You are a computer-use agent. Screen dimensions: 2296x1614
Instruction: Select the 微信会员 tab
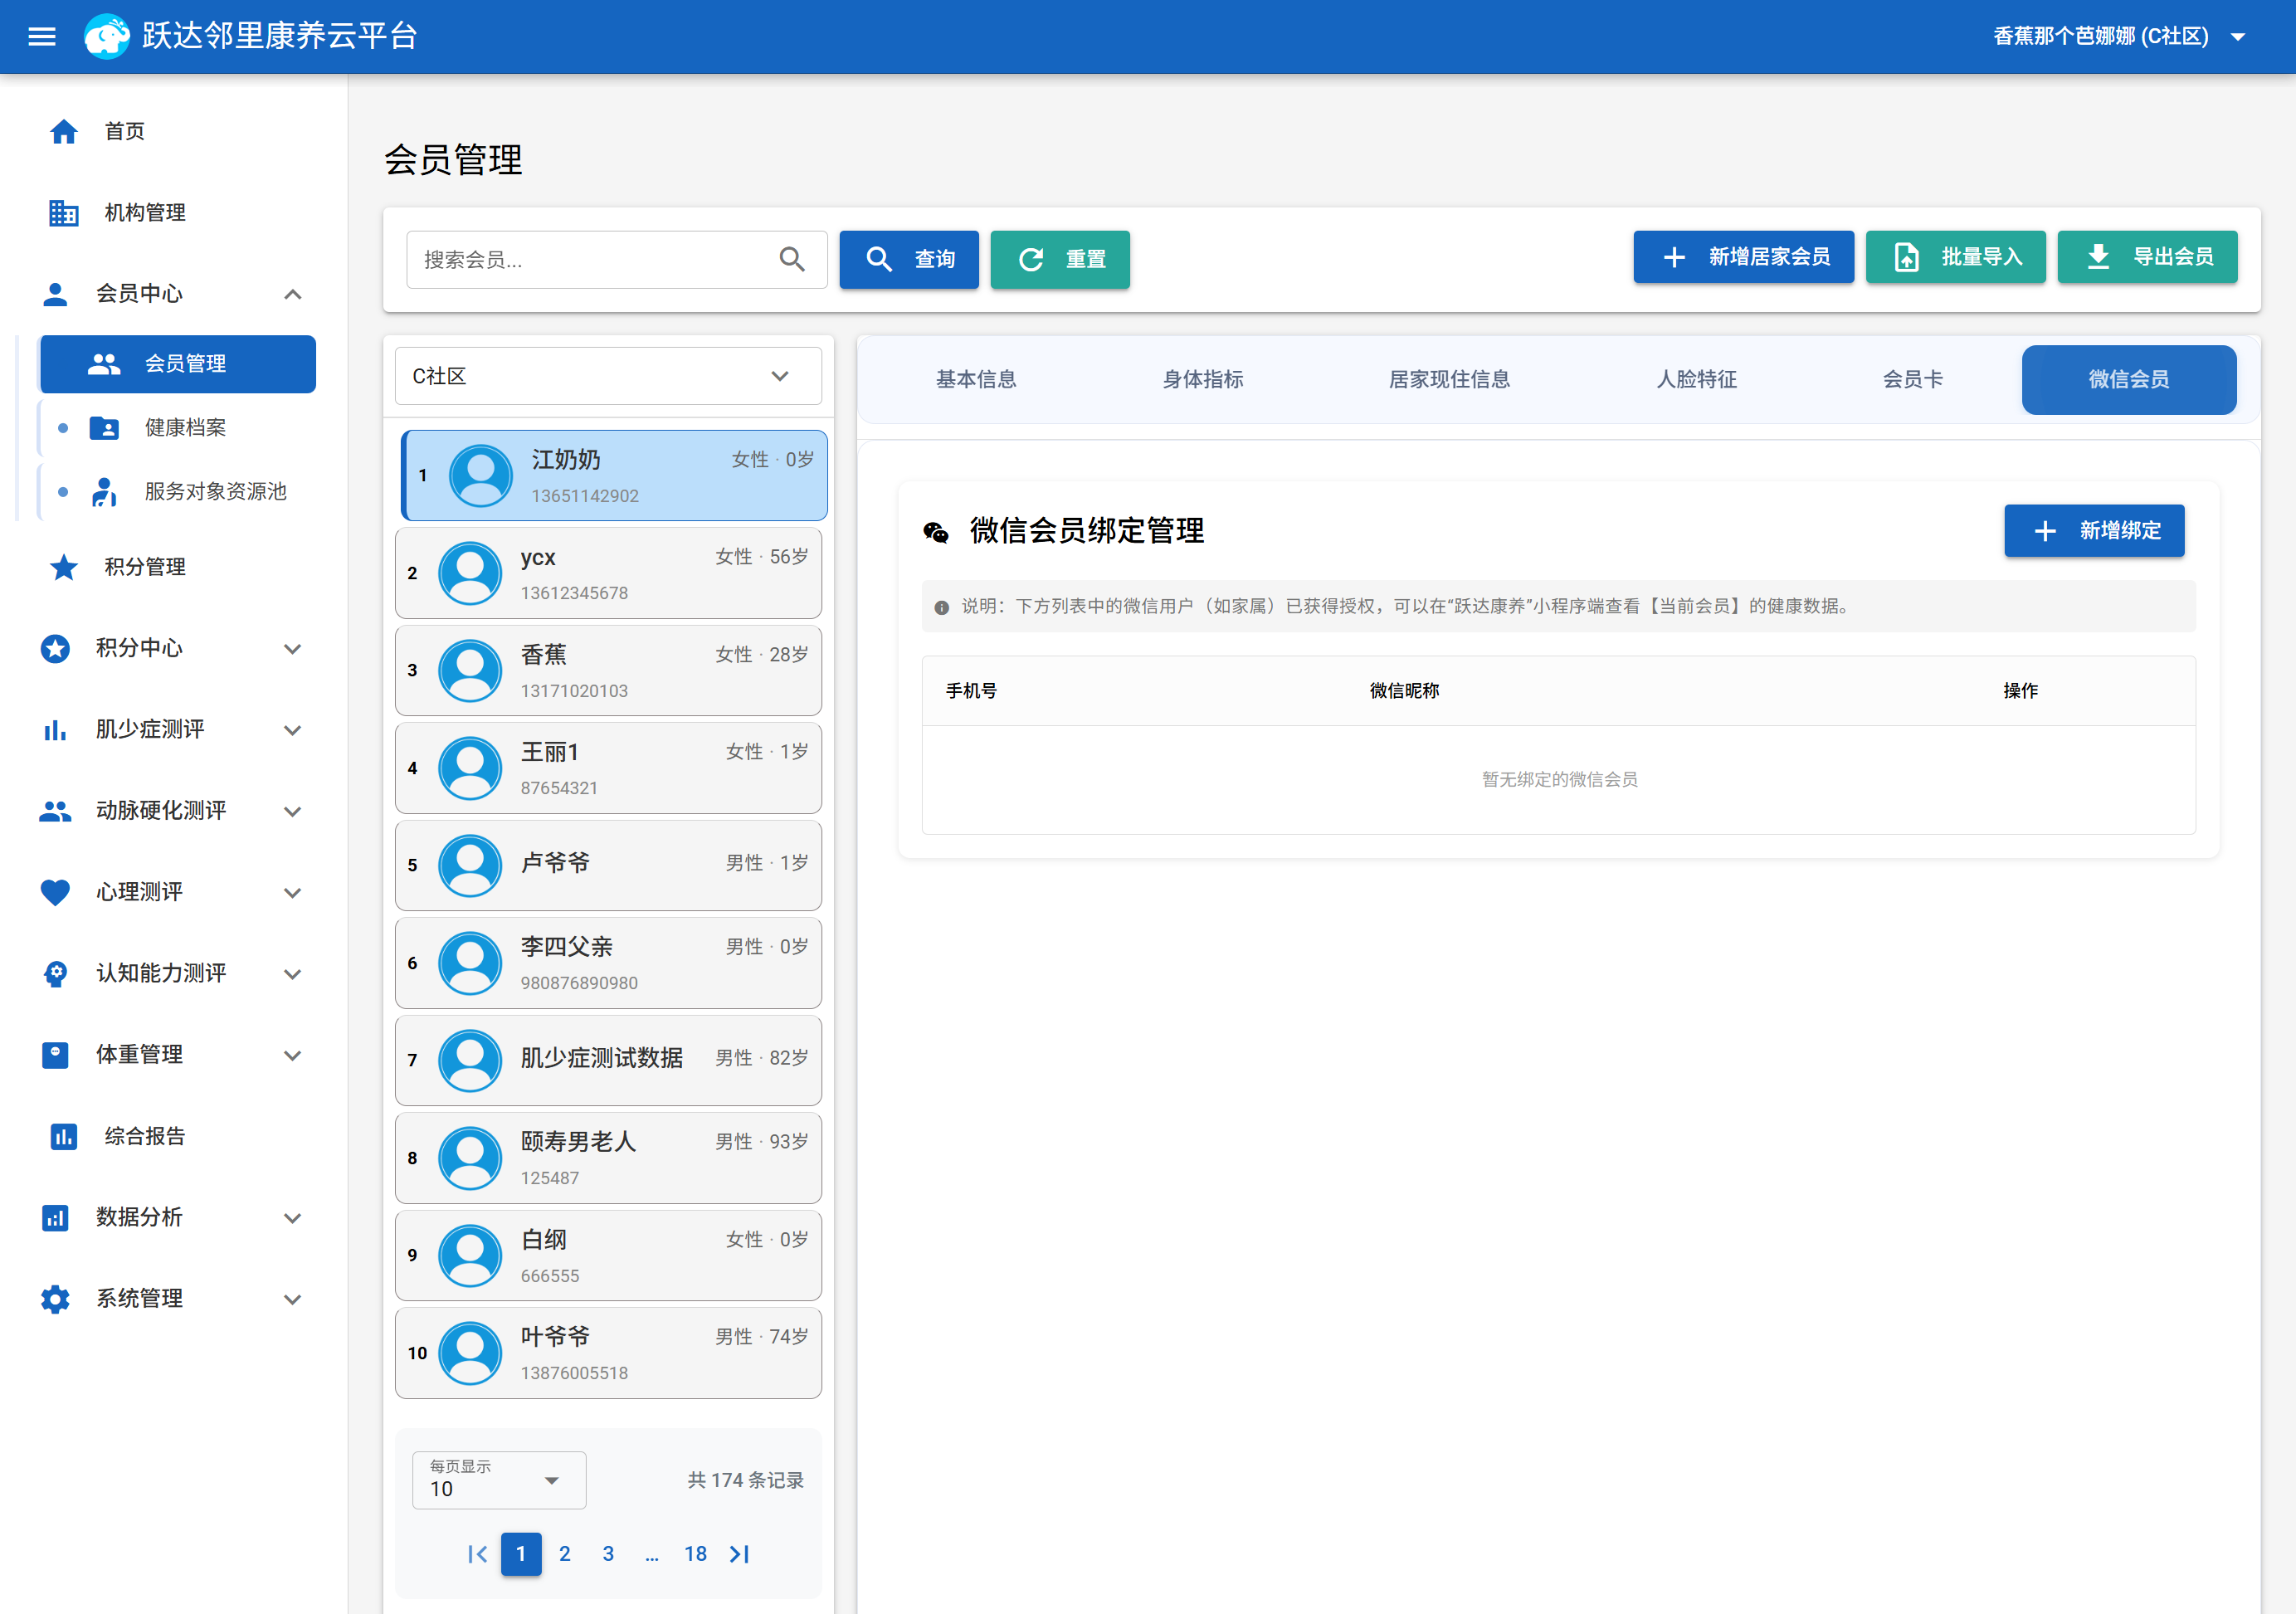coord(2129,380)
